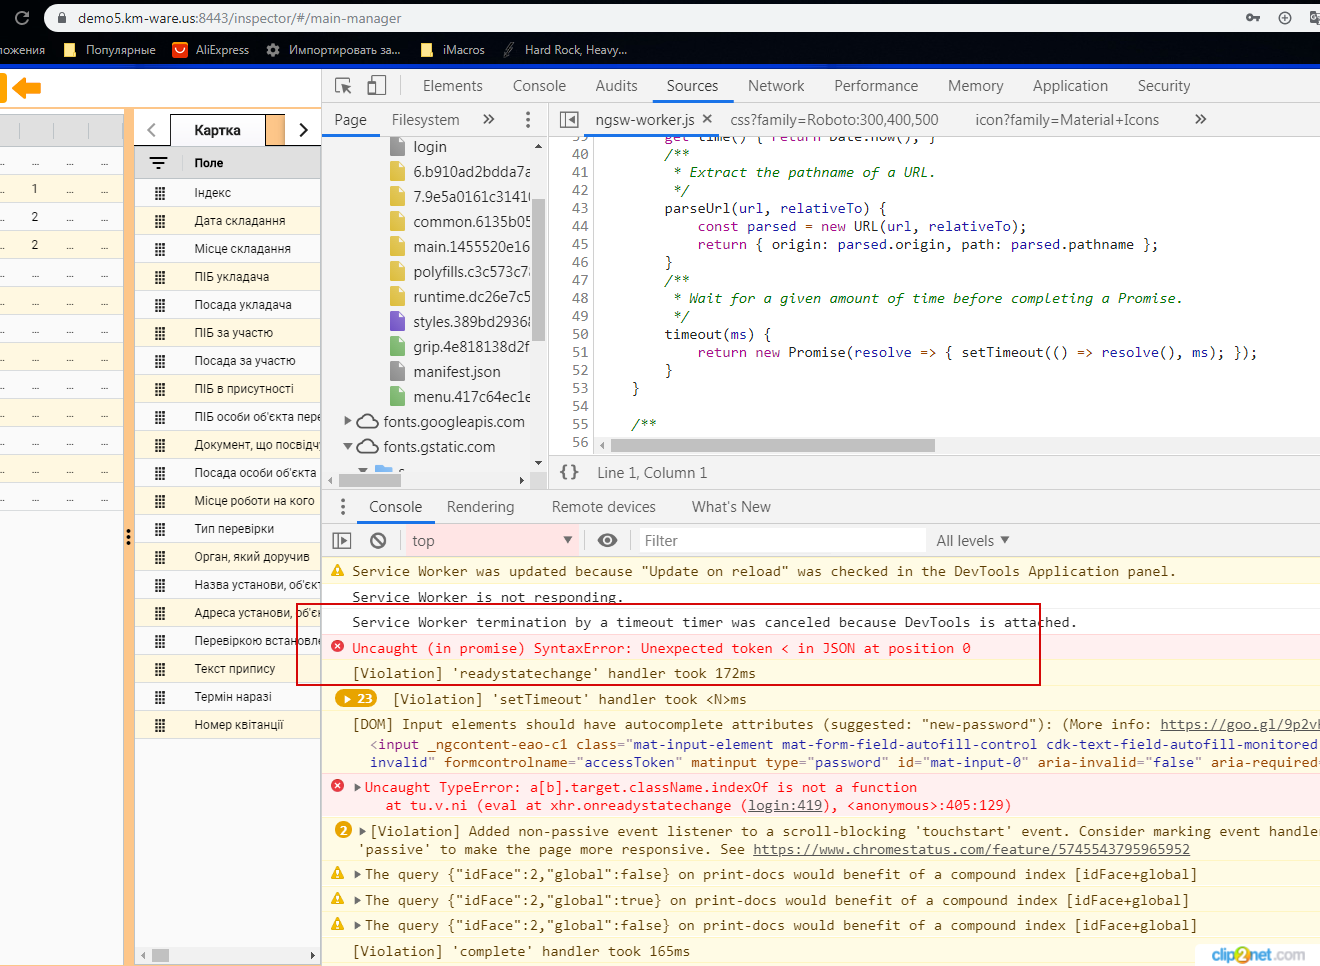Click the pretty-print braces icon
This screenshot has width=1320, height=966.
(569, 472)
